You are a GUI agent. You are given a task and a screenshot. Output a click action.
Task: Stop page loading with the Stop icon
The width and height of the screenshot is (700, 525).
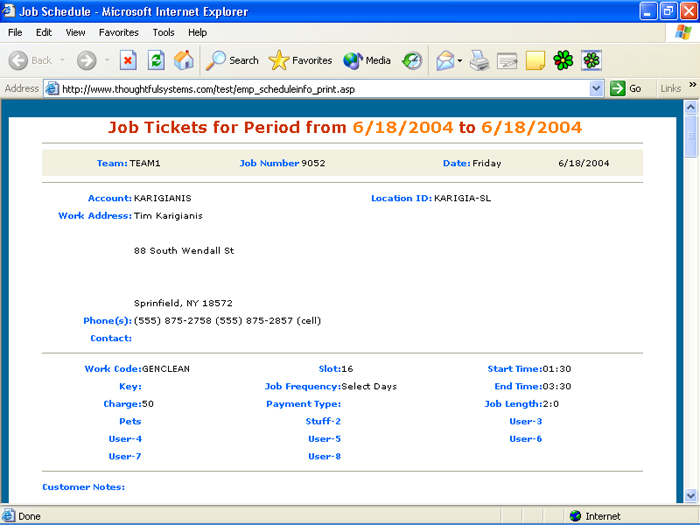click(x=128, y=60)
